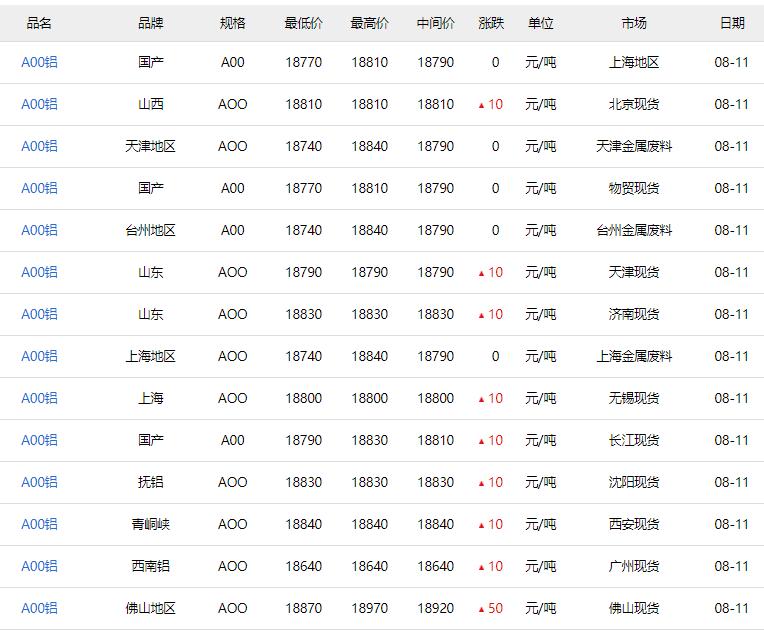Screen dimensions: 764x635
Task: Click the 台州金属废料 market cell
Action: (x=634, y=230)
